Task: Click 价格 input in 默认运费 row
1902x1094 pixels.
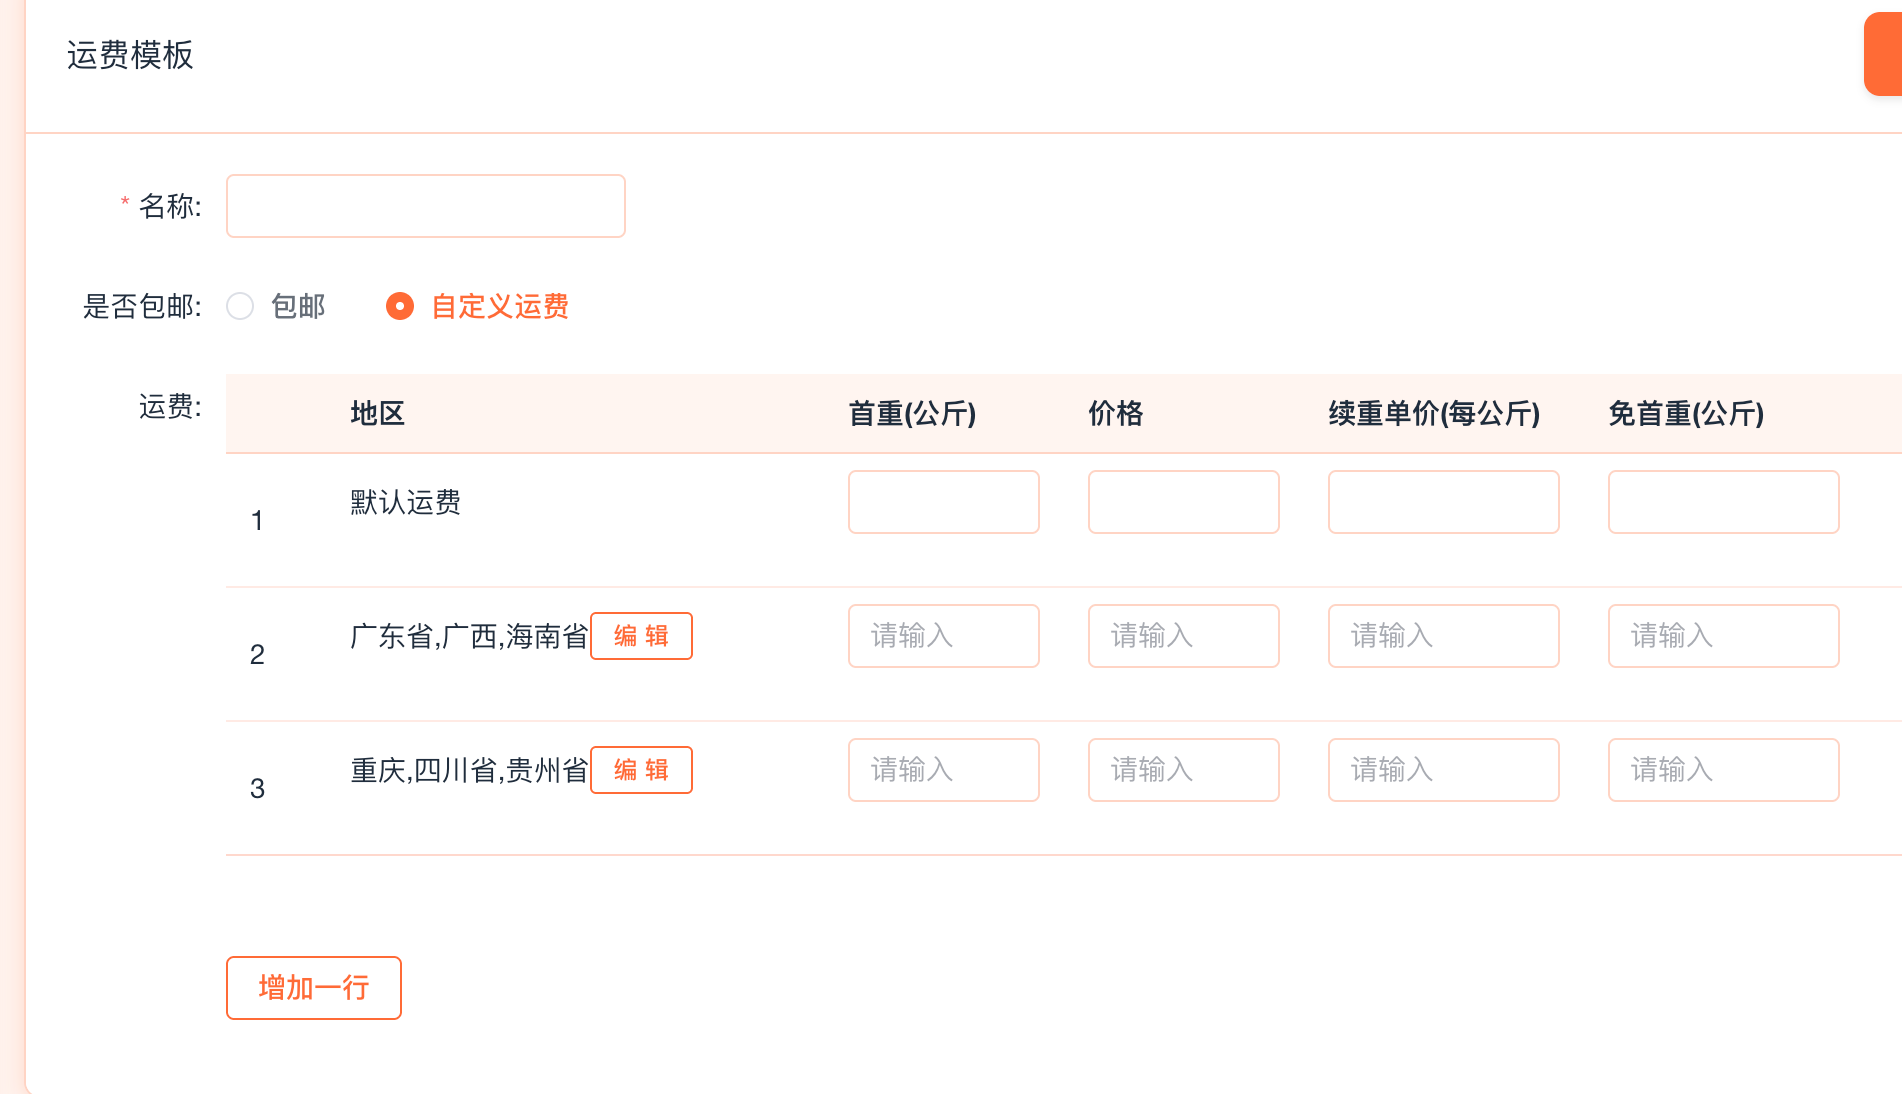Action: [1183, 502]
